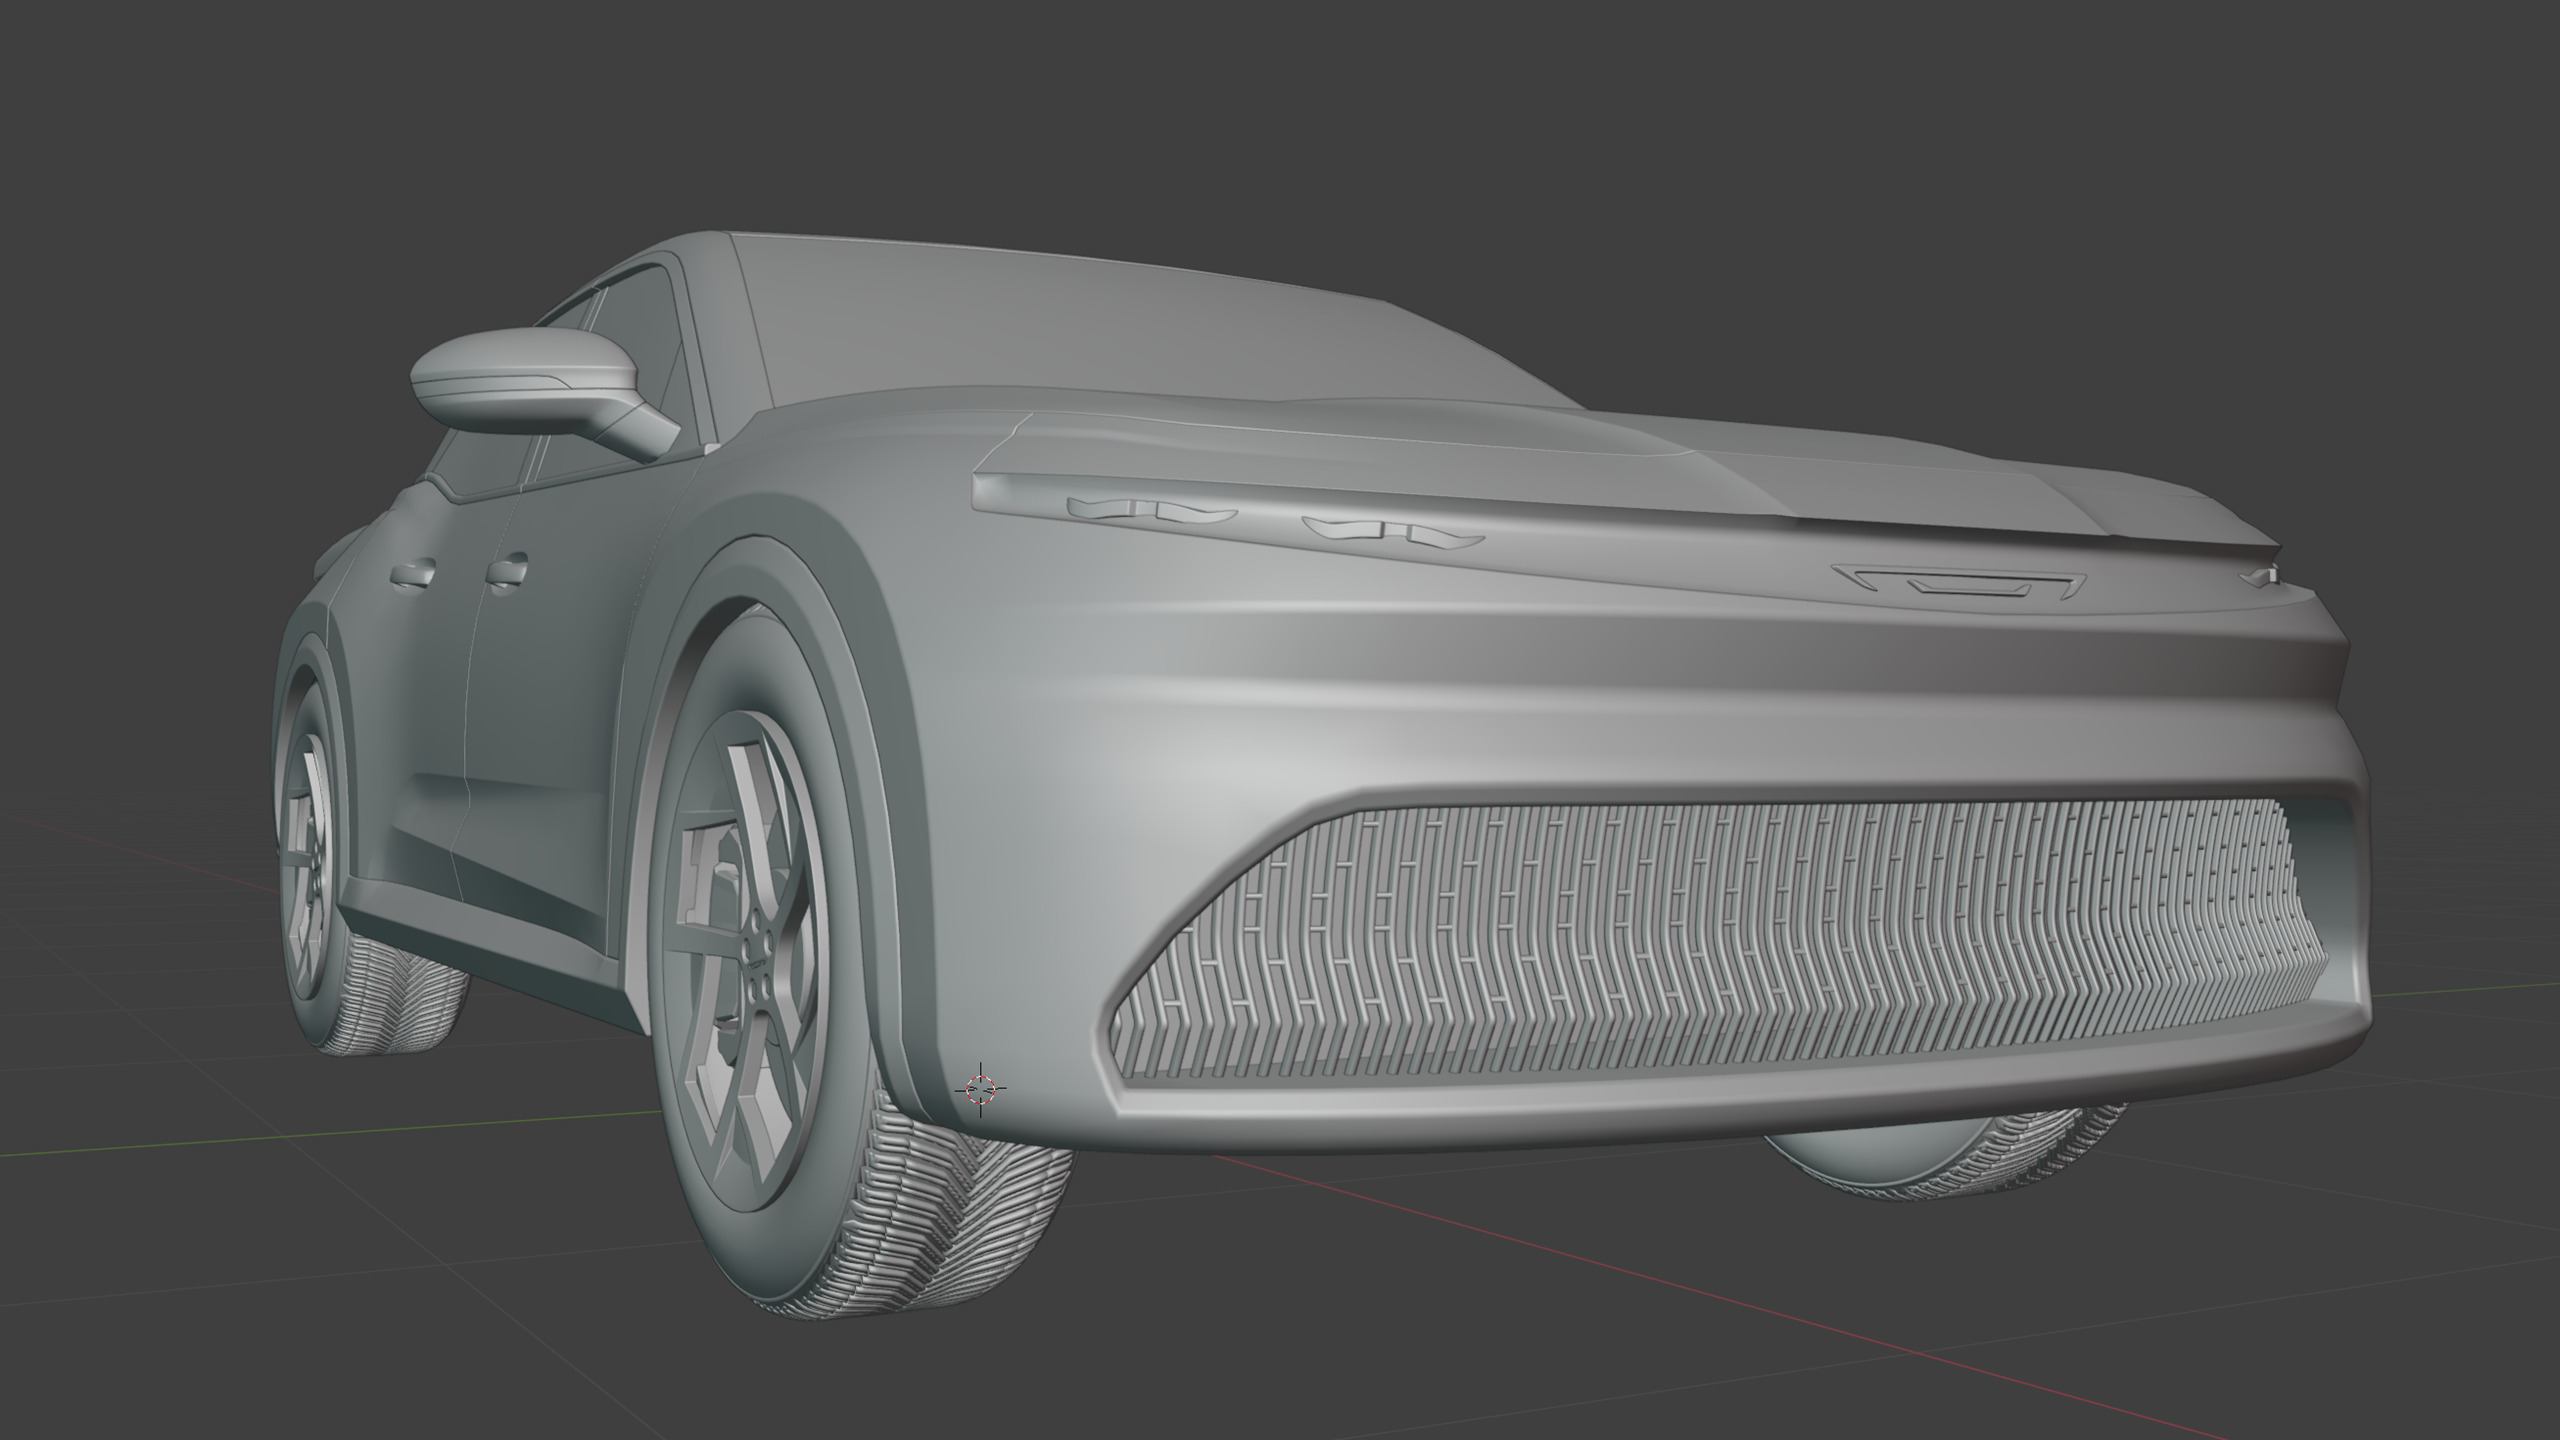Click the 3D cursor crosshair near bumper
2560x1440 pixels.
tap(980, 1089)
